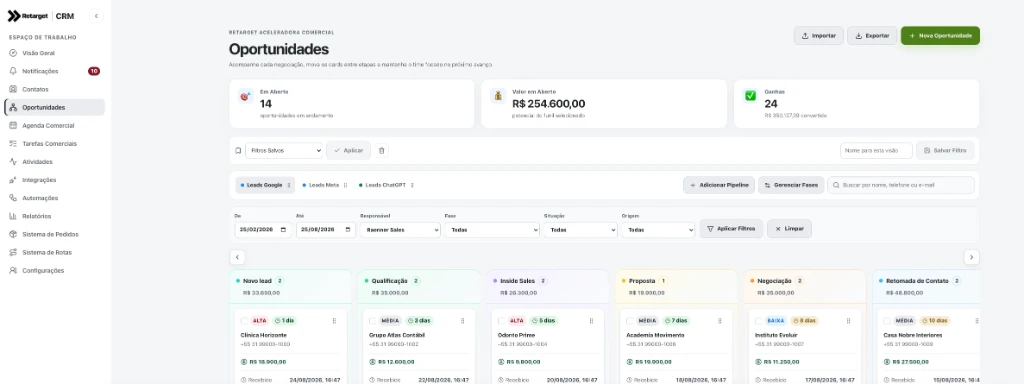The image size is (1024, 384).
Task: Click the handle on Leads Meta tab
Action: (345, 185)
